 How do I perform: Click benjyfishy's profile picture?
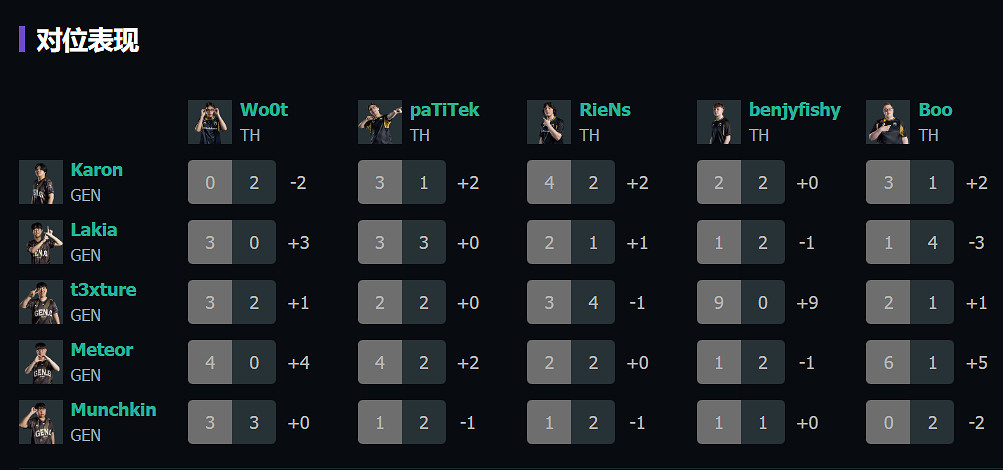(x=719, y=122)
